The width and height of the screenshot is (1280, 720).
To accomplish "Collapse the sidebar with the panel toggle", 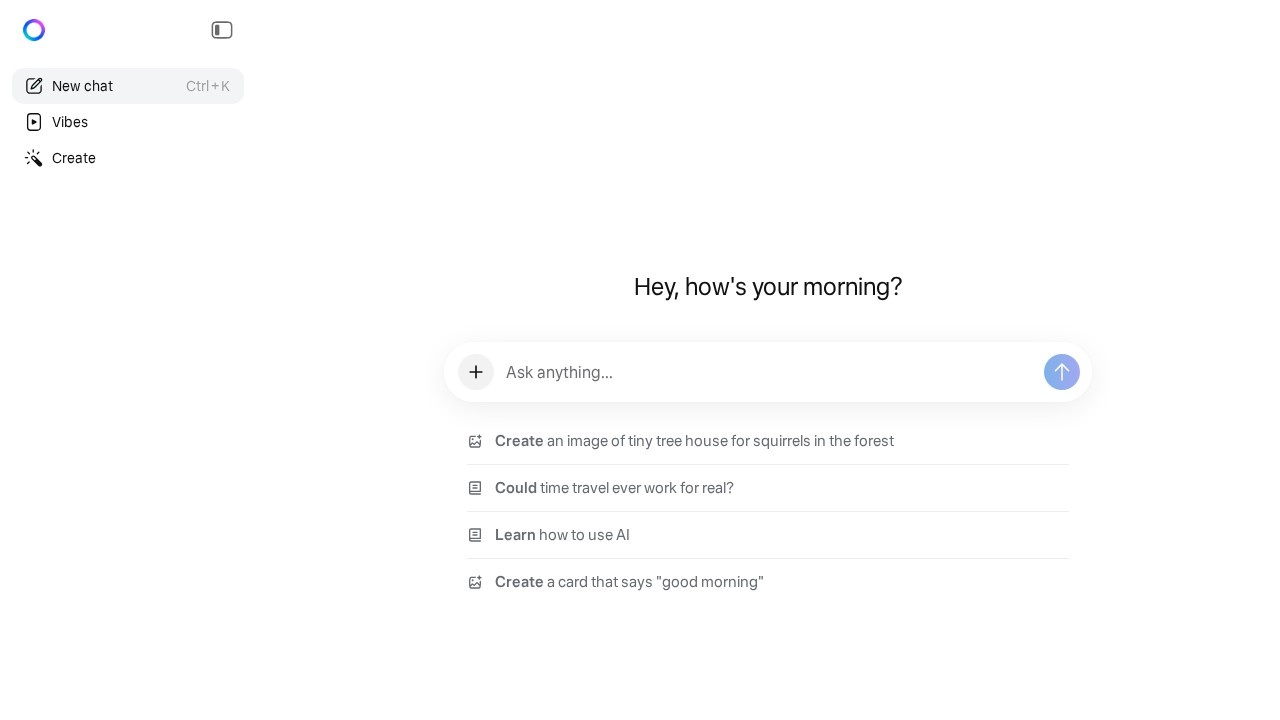I will [x=222, y=30].
